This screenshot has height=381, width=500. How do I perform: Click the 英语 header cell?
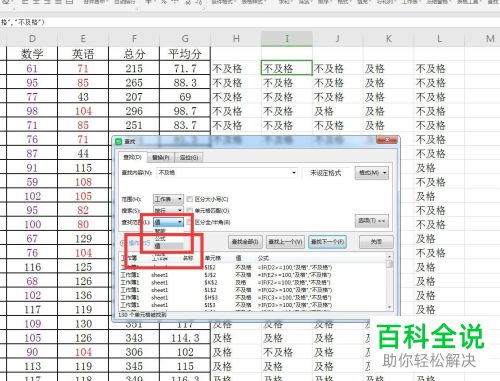83,54
